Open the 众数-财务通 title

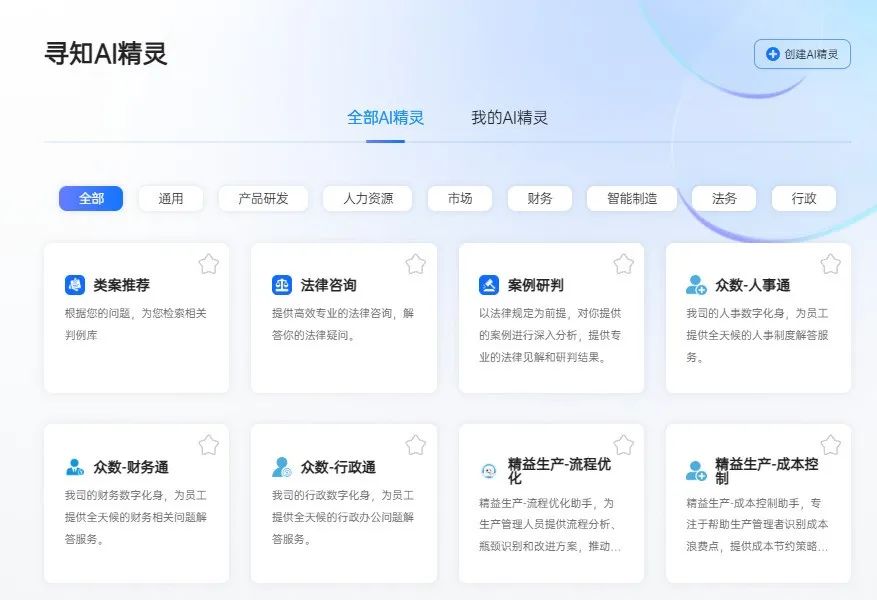click(x=131, y=467)
